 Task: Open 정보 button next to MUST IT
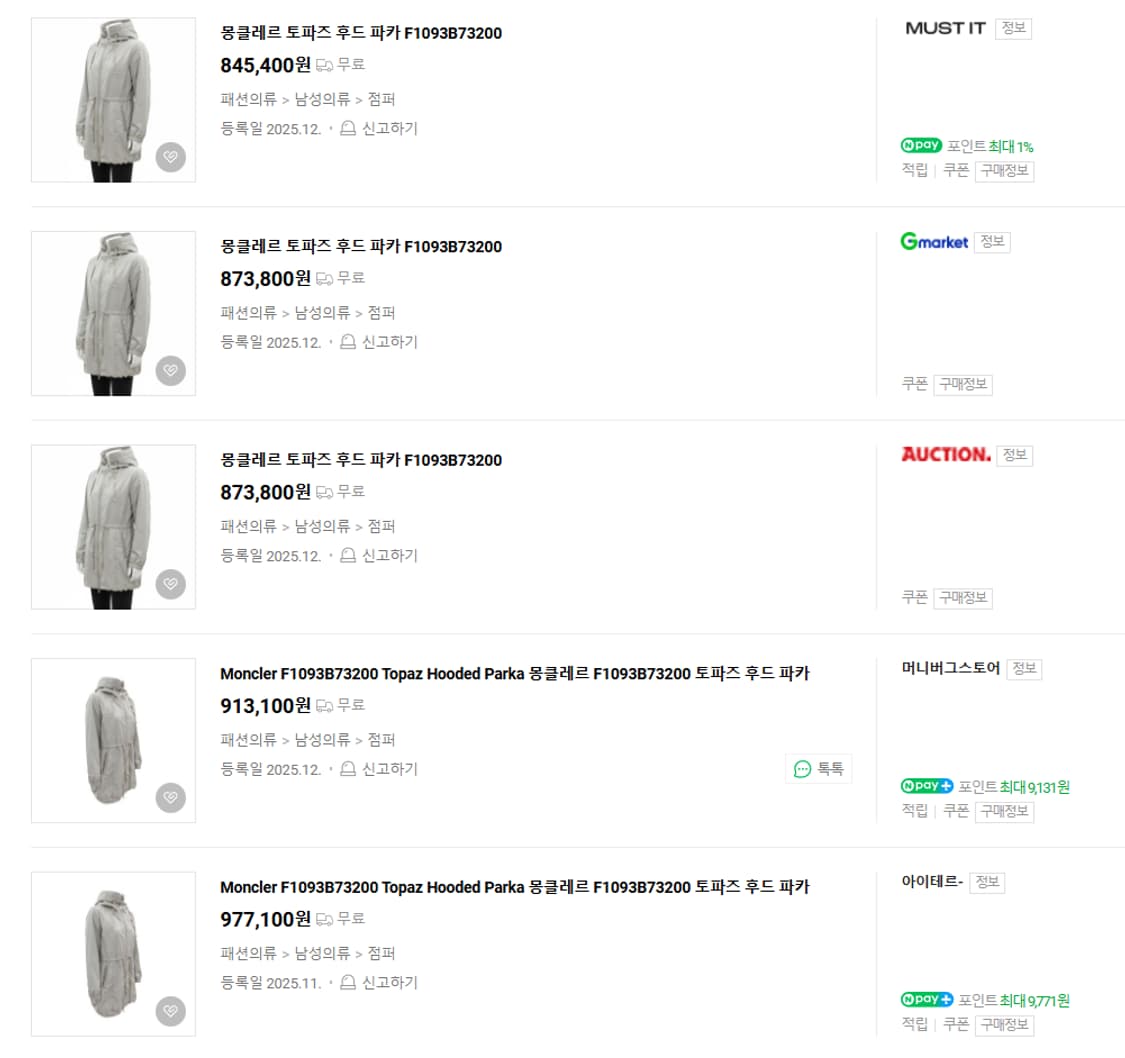[1013, 28]
